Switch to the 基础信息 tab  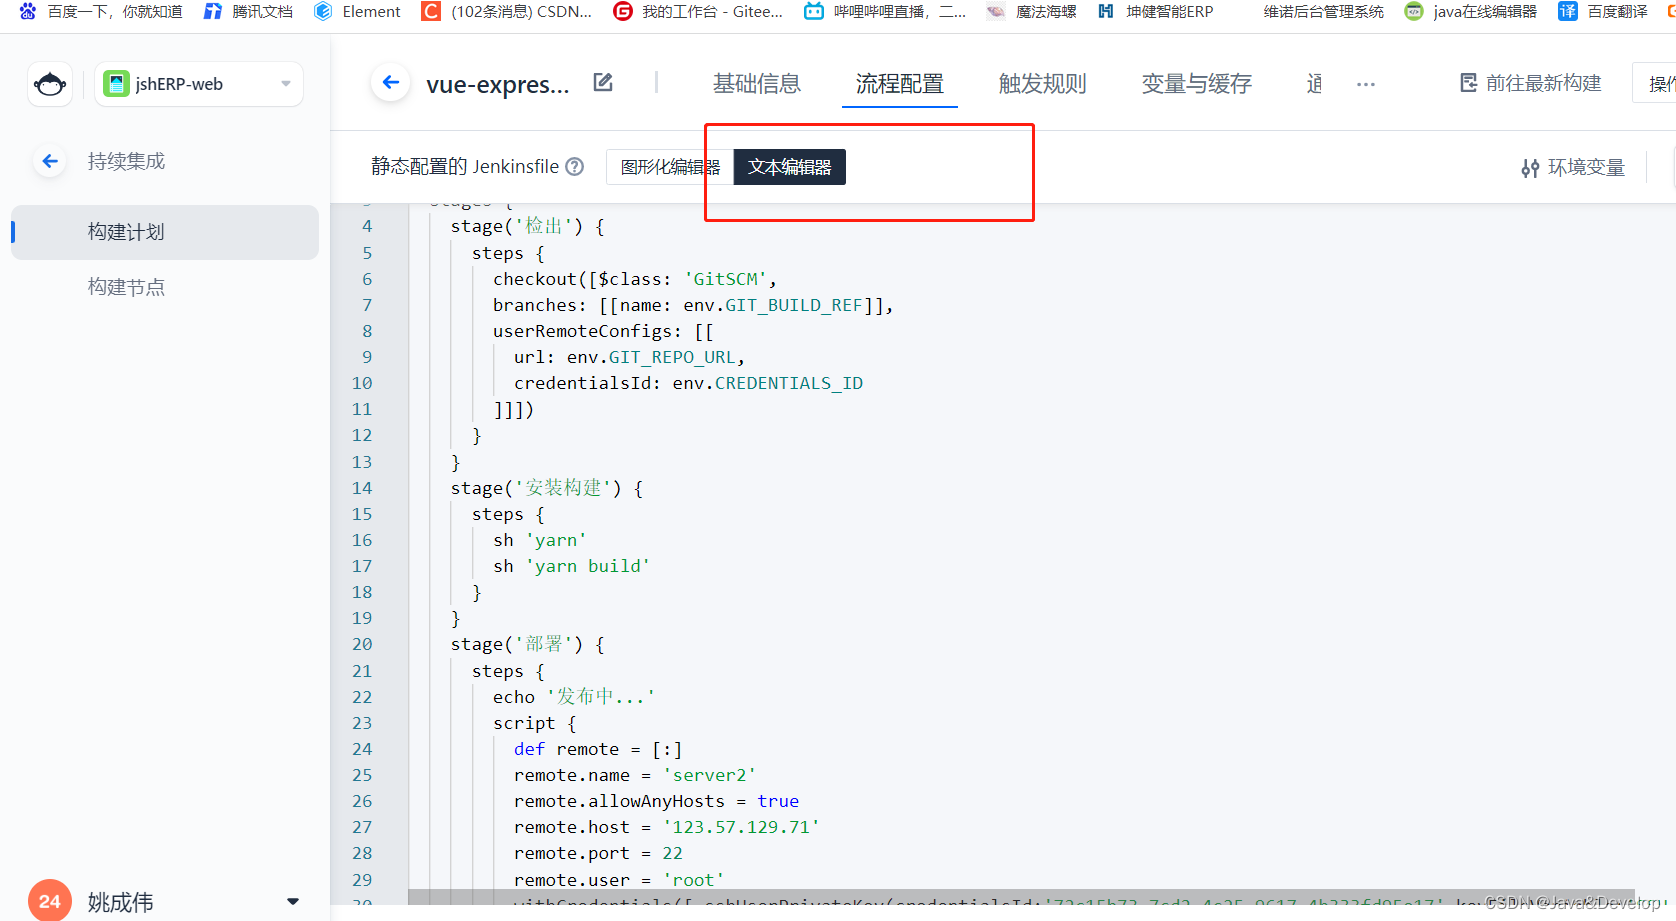pos(757,84)
